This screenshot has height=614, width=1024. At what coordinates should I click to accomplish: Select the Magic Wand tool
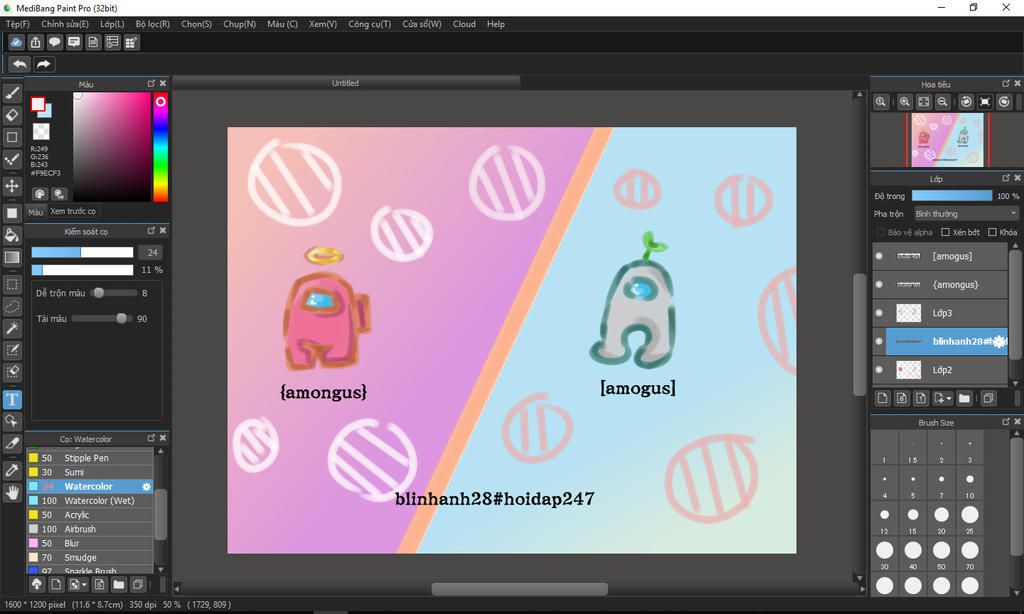[12, 328]
